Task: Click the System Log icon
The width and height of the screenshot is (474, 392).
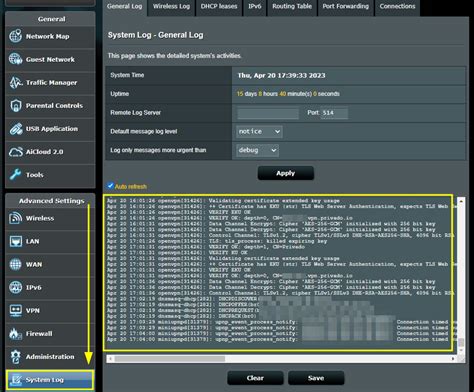Action: click(x=15, y=380)
